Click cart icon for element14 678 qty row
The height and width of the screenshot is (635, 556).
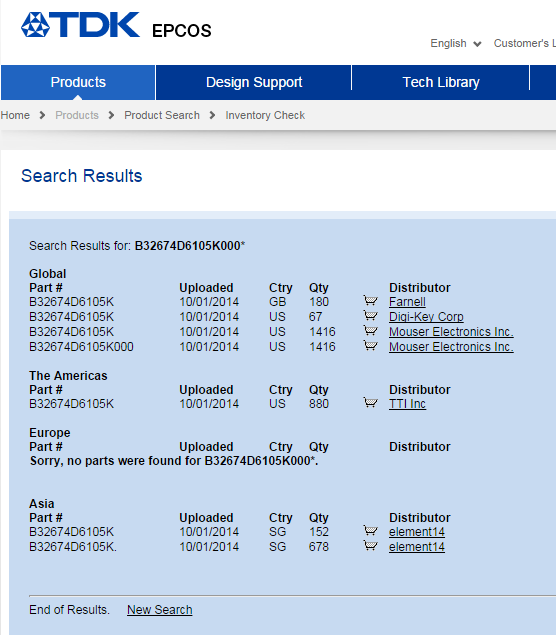click(371, 546)
